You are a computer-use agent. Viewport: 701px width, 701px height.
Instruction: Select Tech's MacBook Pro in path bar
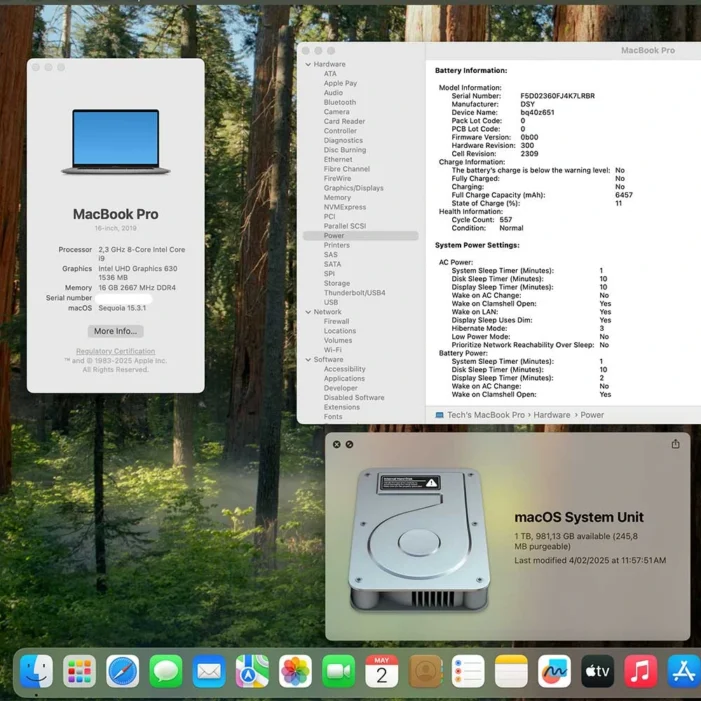pos(486,415)
